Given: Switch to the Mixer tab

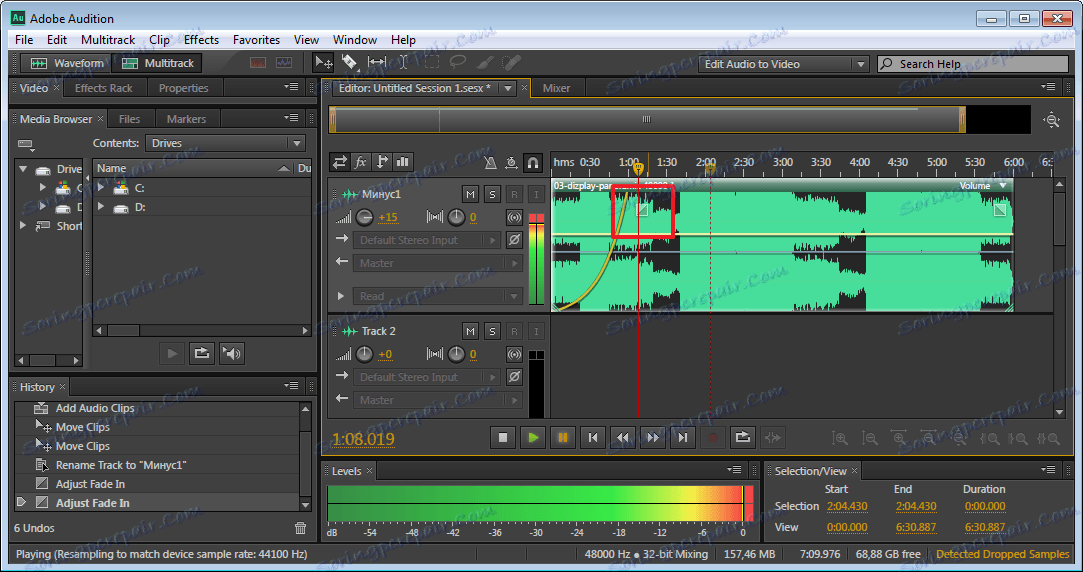Looking at the screenshot, I should pyautogui.click(x=556, y=88).
